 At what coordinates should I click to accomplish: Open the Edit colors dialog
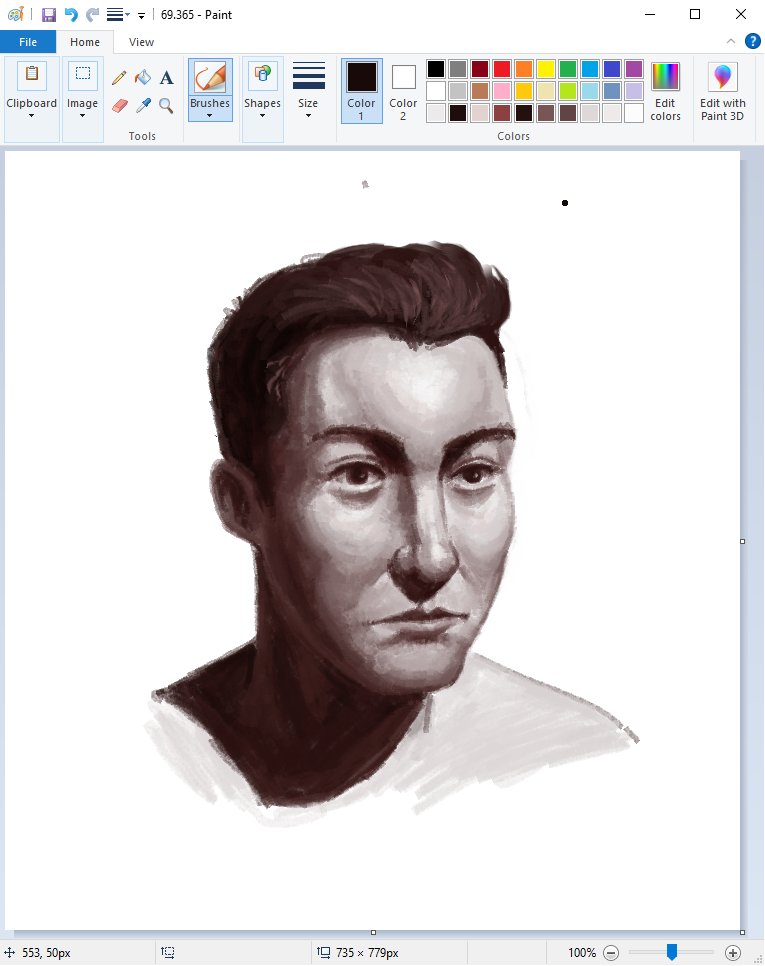click(665, 90)
